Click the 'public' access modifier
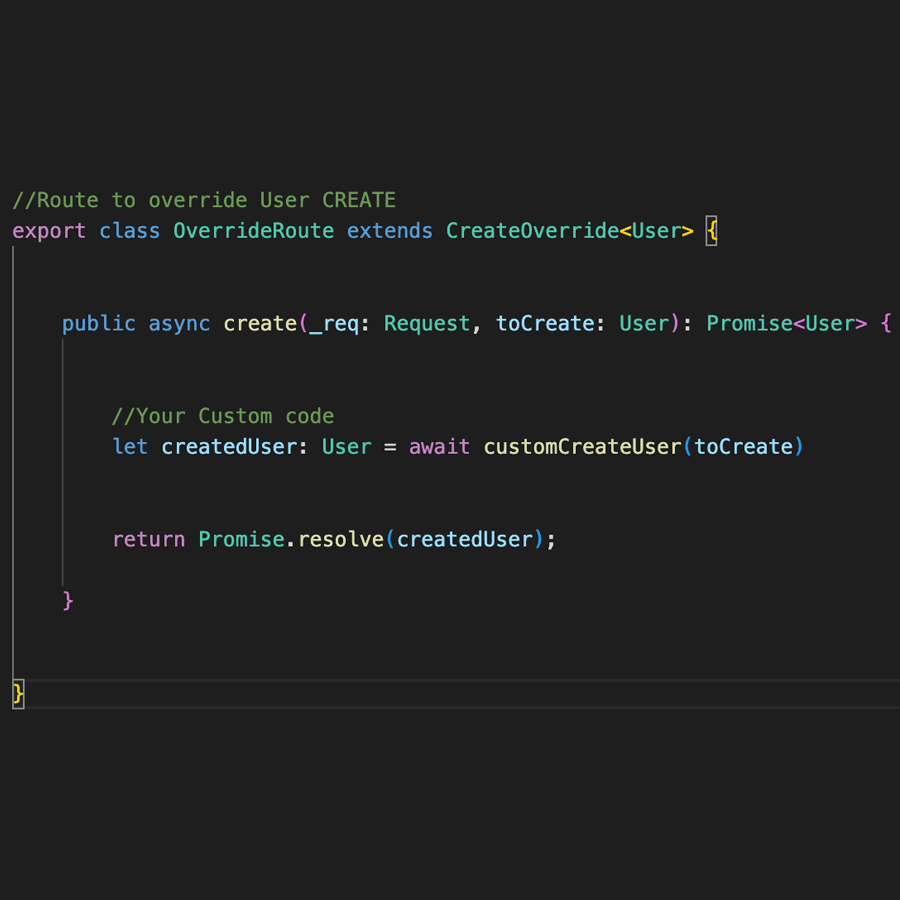The height and width of the screenshot is (900, 900). click(x=98, y=324)
